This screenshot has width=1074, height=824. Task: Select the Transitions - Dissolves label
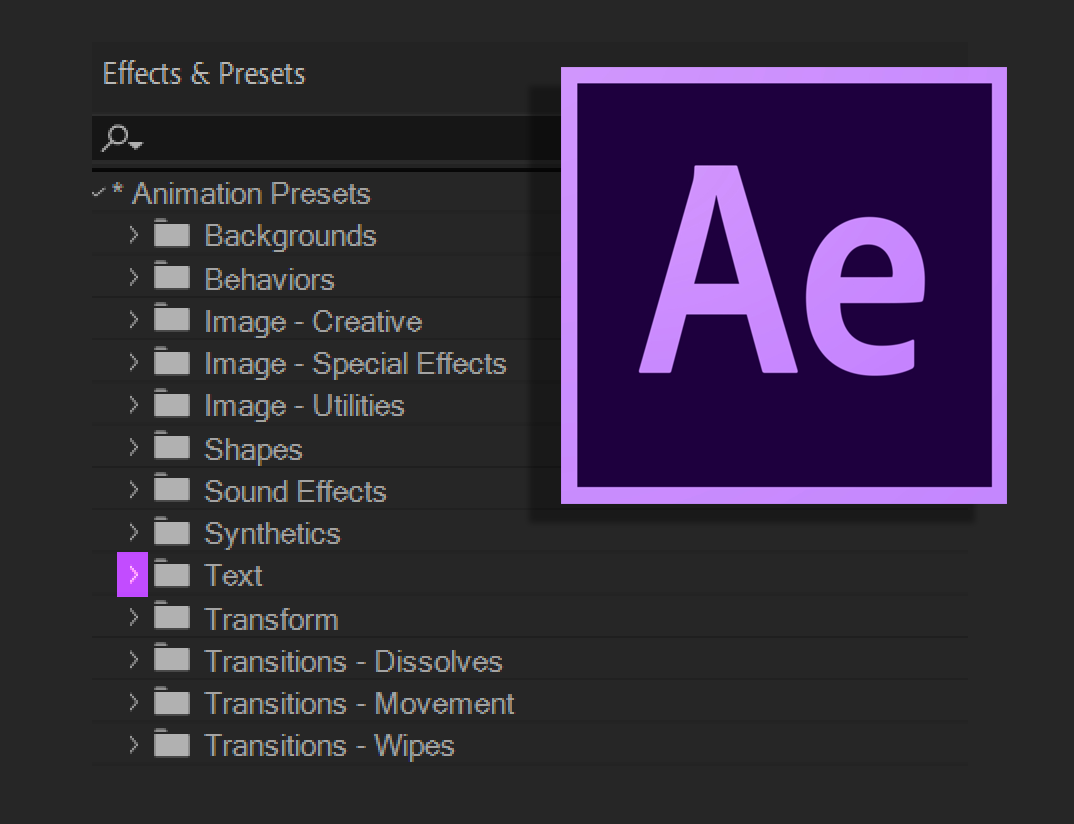coord(353,662)
